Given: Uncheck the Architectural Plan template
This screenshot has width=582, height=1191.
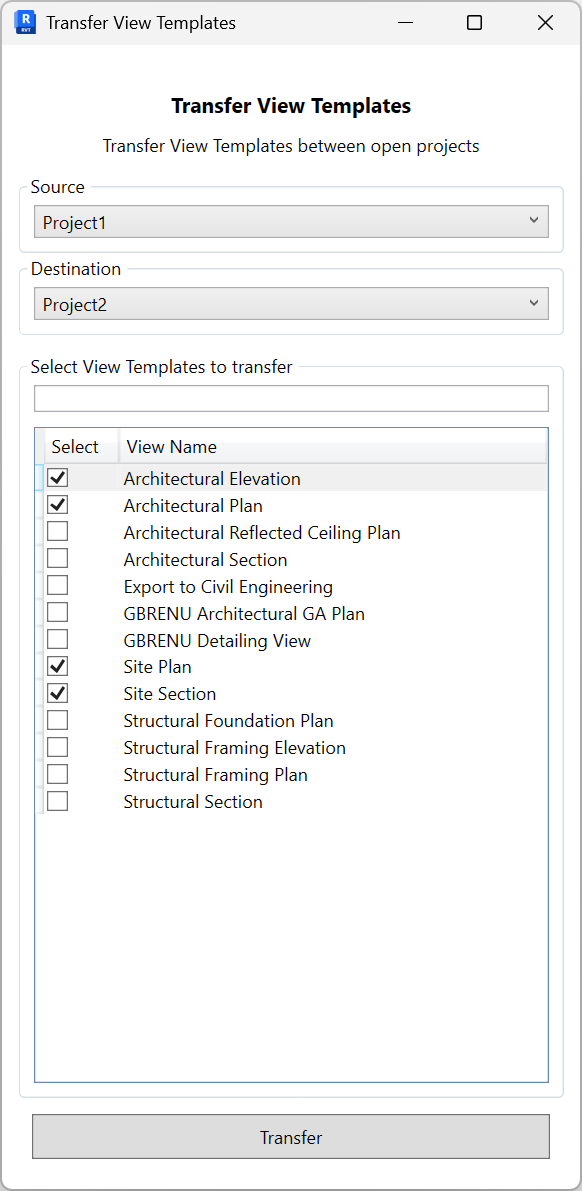Looking at the screenshot, I should pos(57,504).
